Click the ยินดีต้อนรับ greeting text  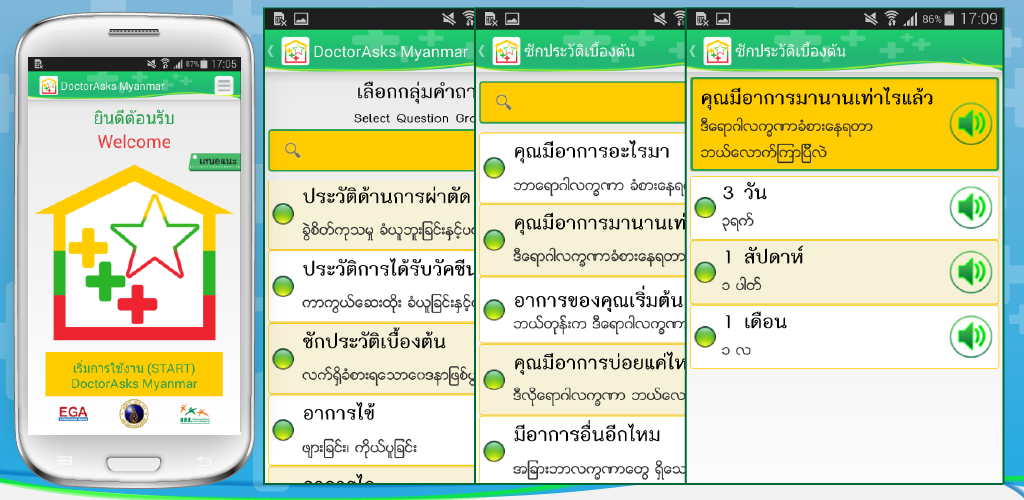coord(134,119)
